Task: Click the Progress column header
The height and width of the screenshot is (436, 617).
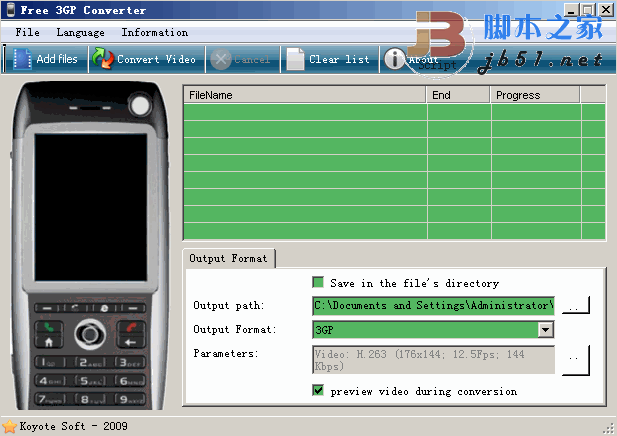Action: tap(535, 95)
